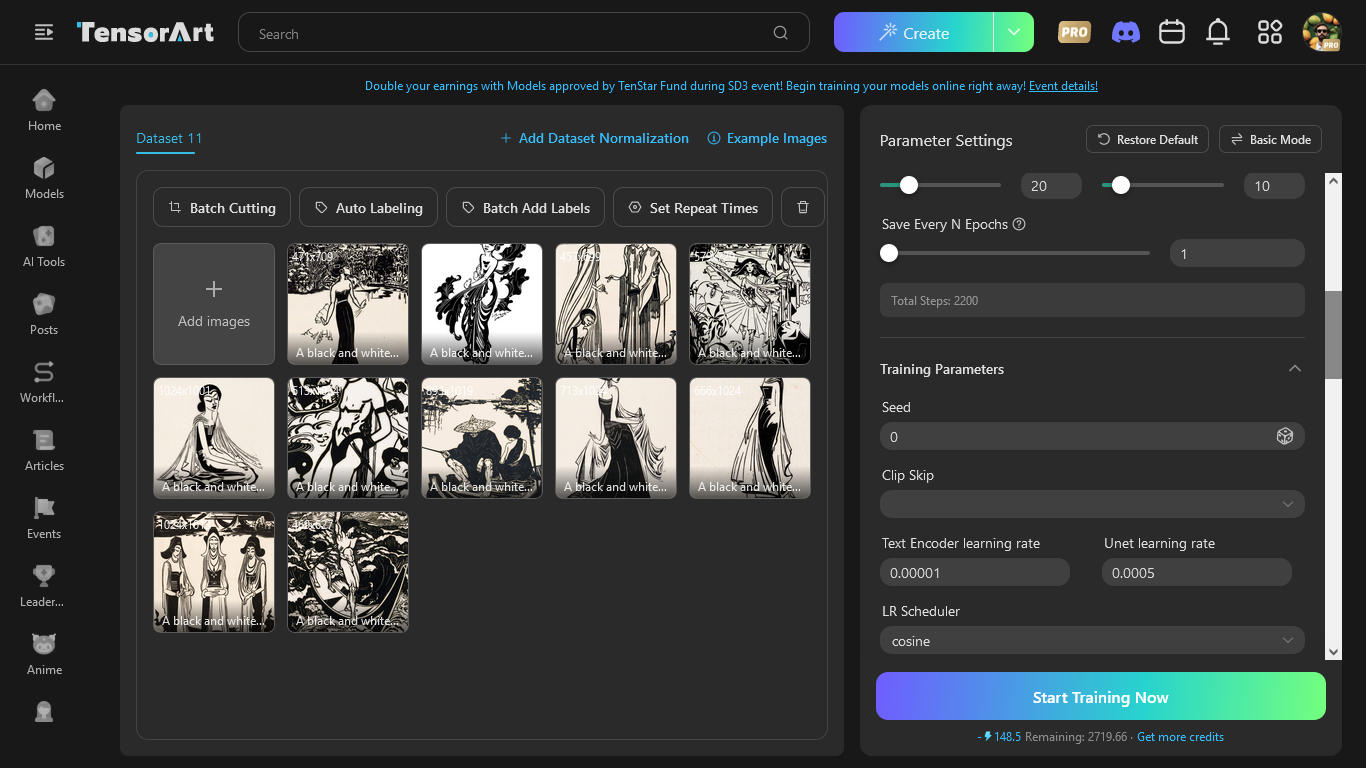
Task: Collapse the sidebar with the menu icon
Action: (x=44, y=33)
